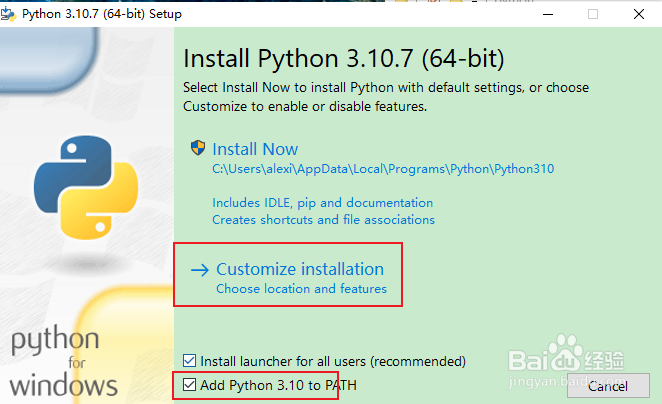Click the disabled maximize button in the title bar
This screenshot has width=662, height=404.
tap(593, 14)
